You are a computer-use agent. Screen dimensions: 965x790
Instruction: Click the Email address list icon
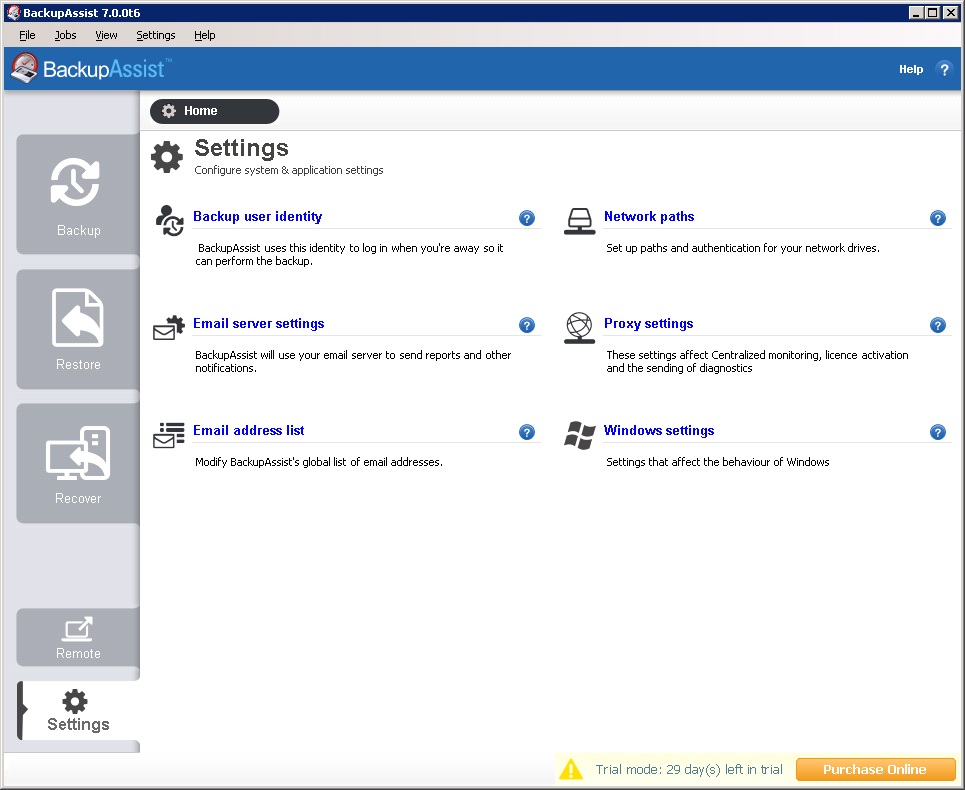[169, 434]
